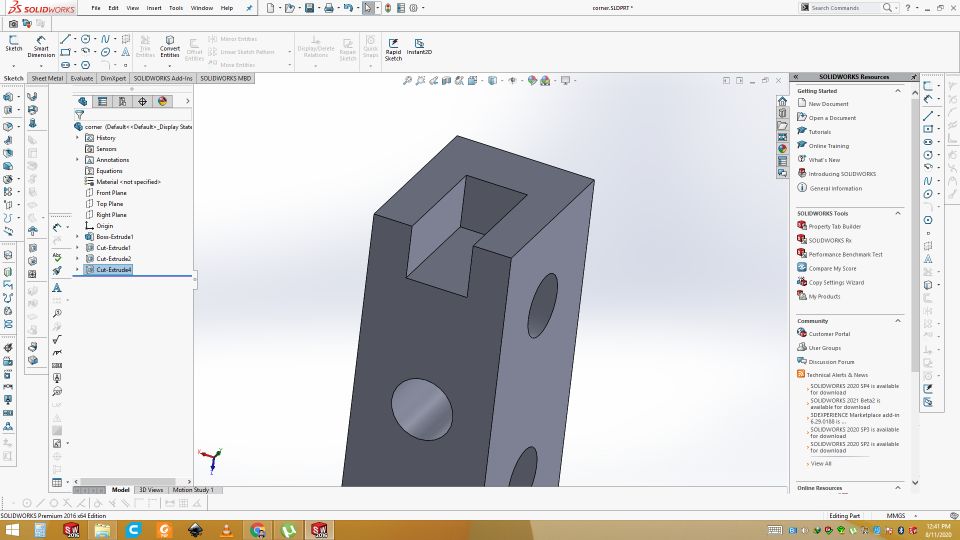This screenshot has height=540, width=960.
Task: Click the New Document link
Action: (828, 104)
